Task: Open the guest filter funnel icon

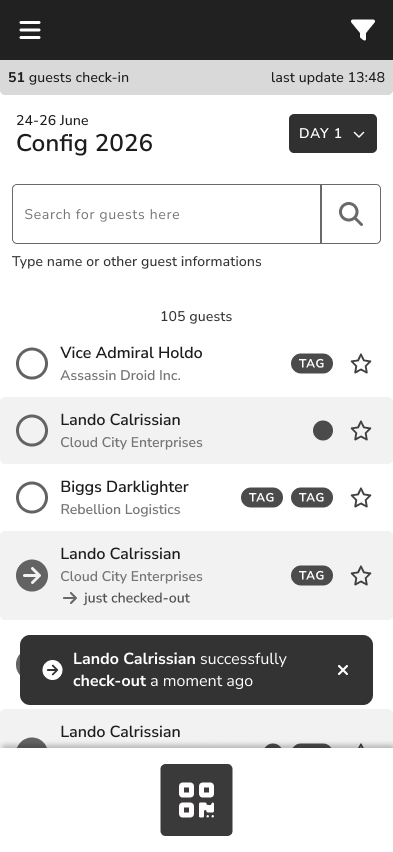Action: tap(363, 30)
